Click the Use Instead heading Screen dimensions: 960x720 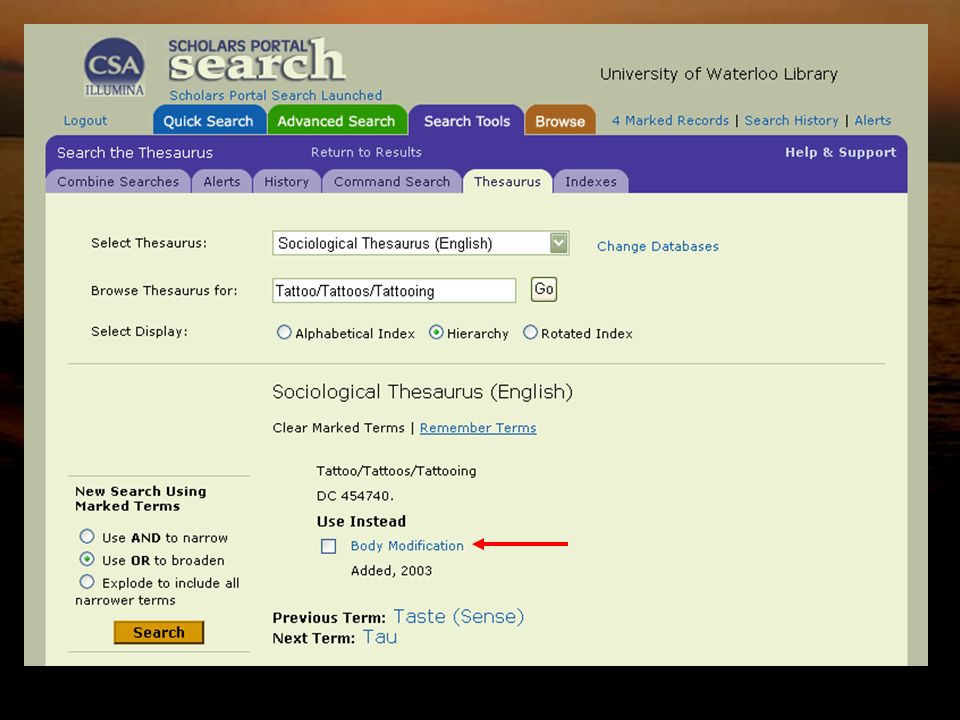pos(361,521)
